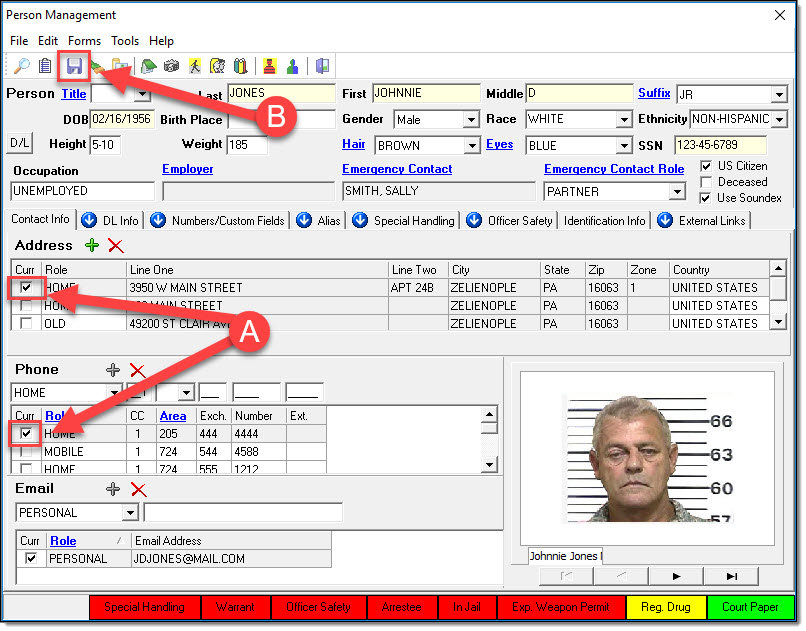
Task: Remove email with red X icon
Action: point(138,489)
